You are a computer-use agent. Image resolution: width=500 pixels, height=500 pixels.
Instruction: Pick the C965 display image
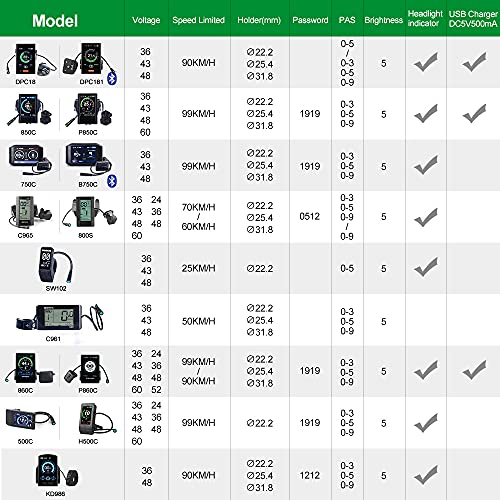[x=30, y=213]
